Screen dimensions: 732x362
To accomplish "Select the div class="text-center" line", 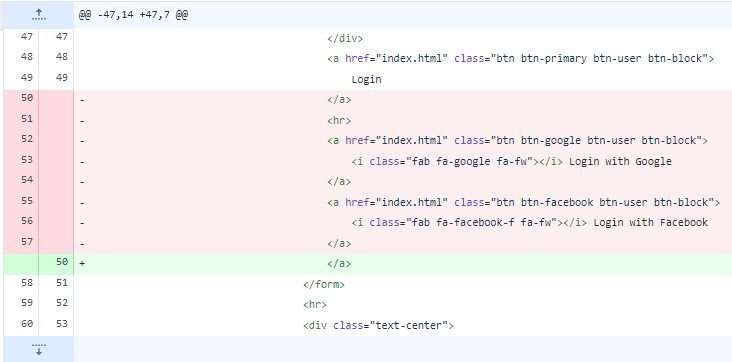I will (x=378, y=325).
